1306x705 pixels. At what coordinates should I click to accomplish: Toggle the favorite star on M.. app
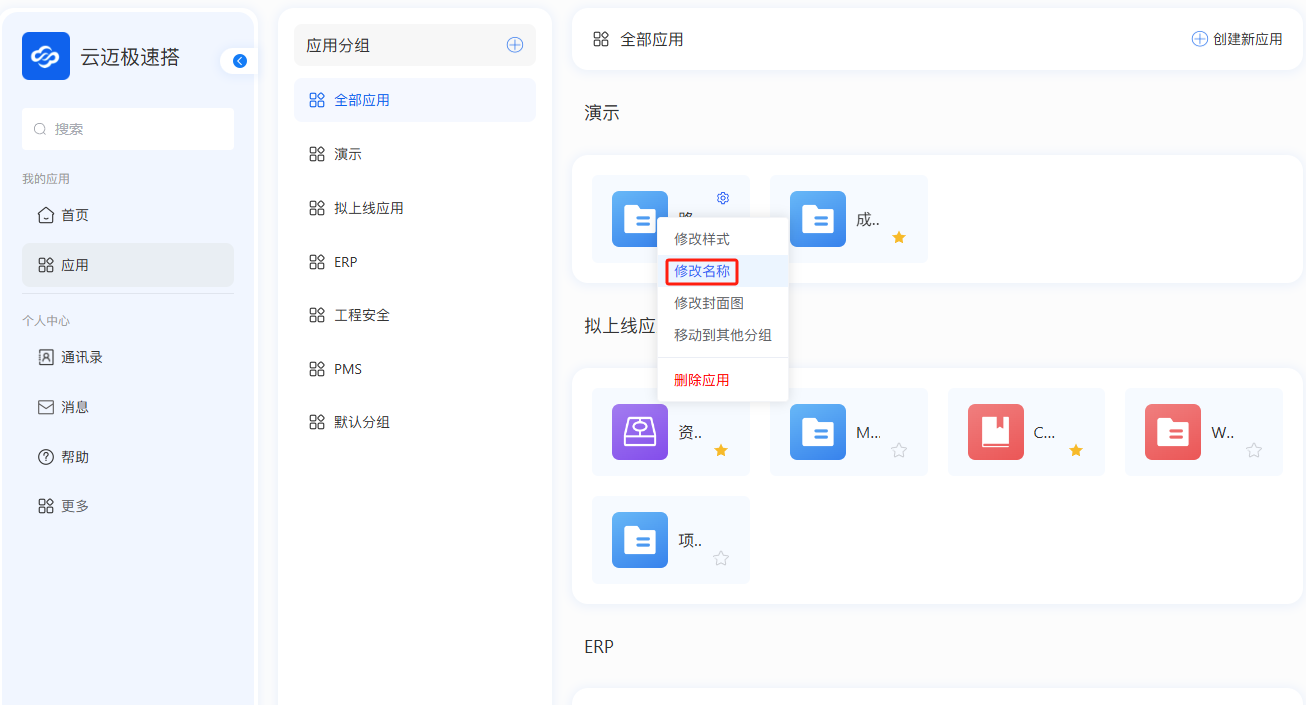click(x=899, y=451)
